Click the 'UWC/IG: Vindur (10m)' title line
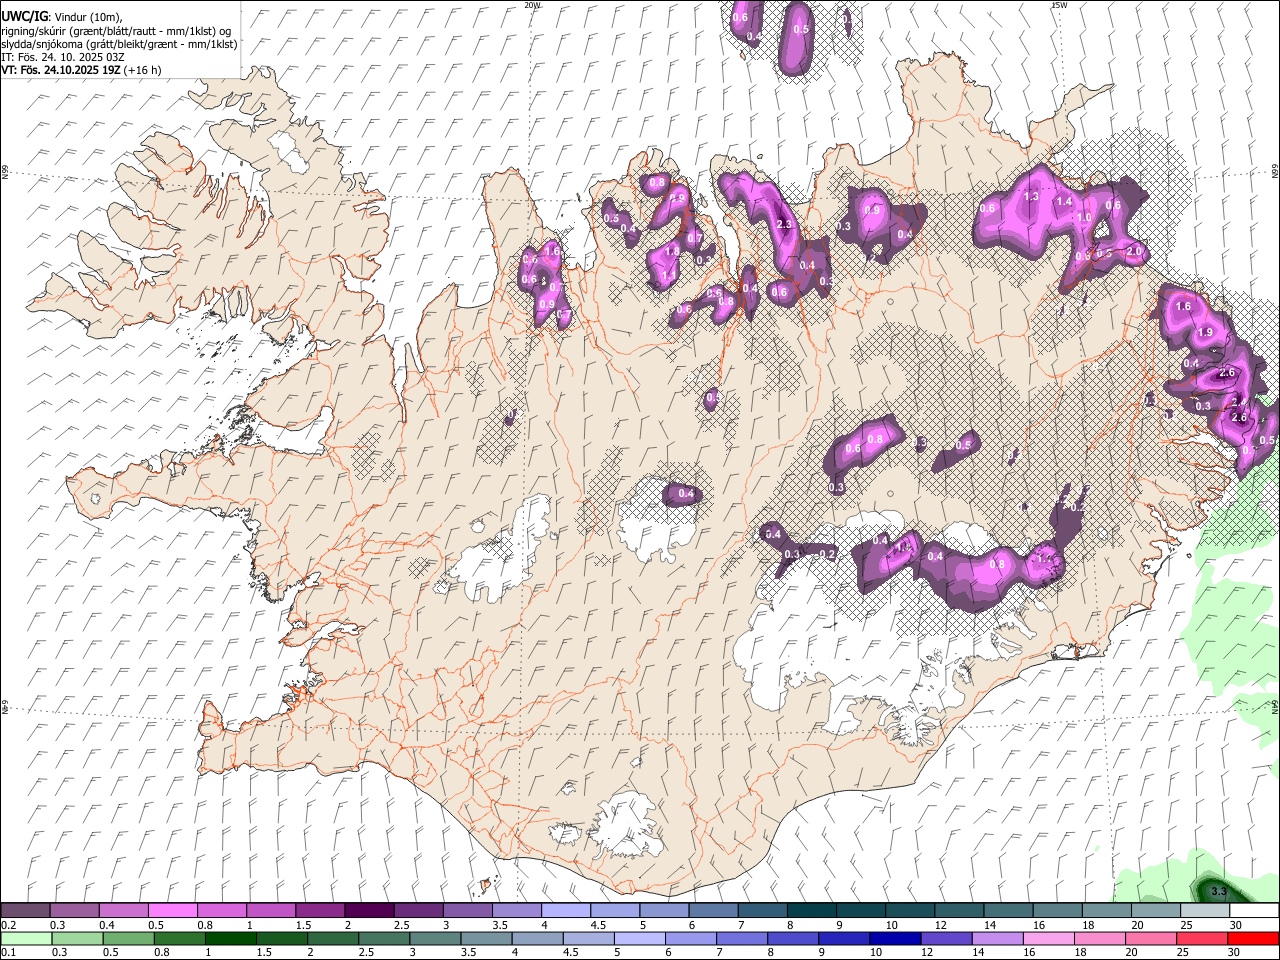 pos(61,16)
